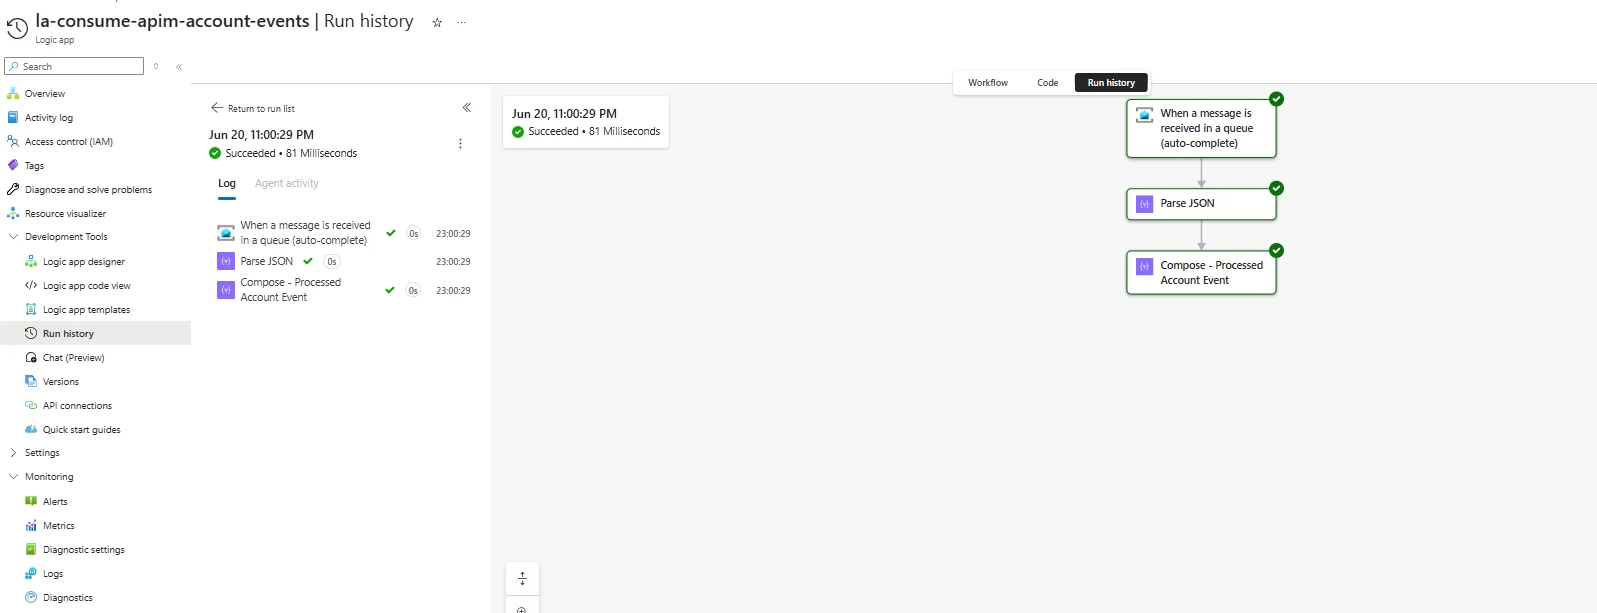Click the fit-to-view canvas control icon

click(x=522, y=579)
